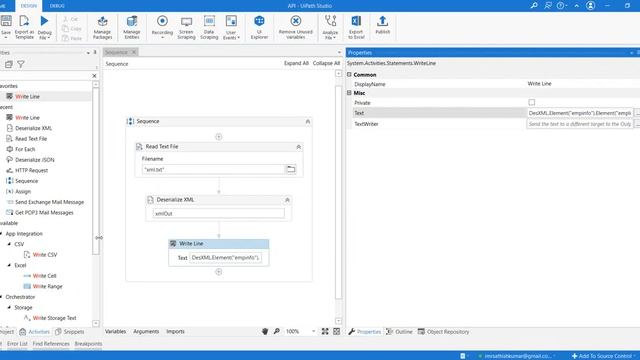Open the Imports panel tab

click(176, 331)
